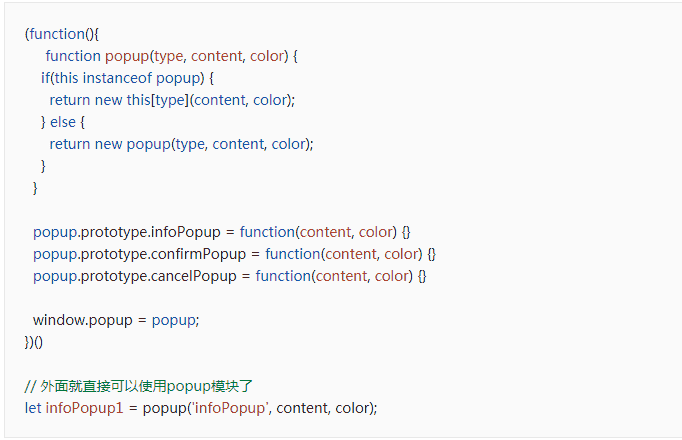Click the closing "})()" line

pos(34,342)
